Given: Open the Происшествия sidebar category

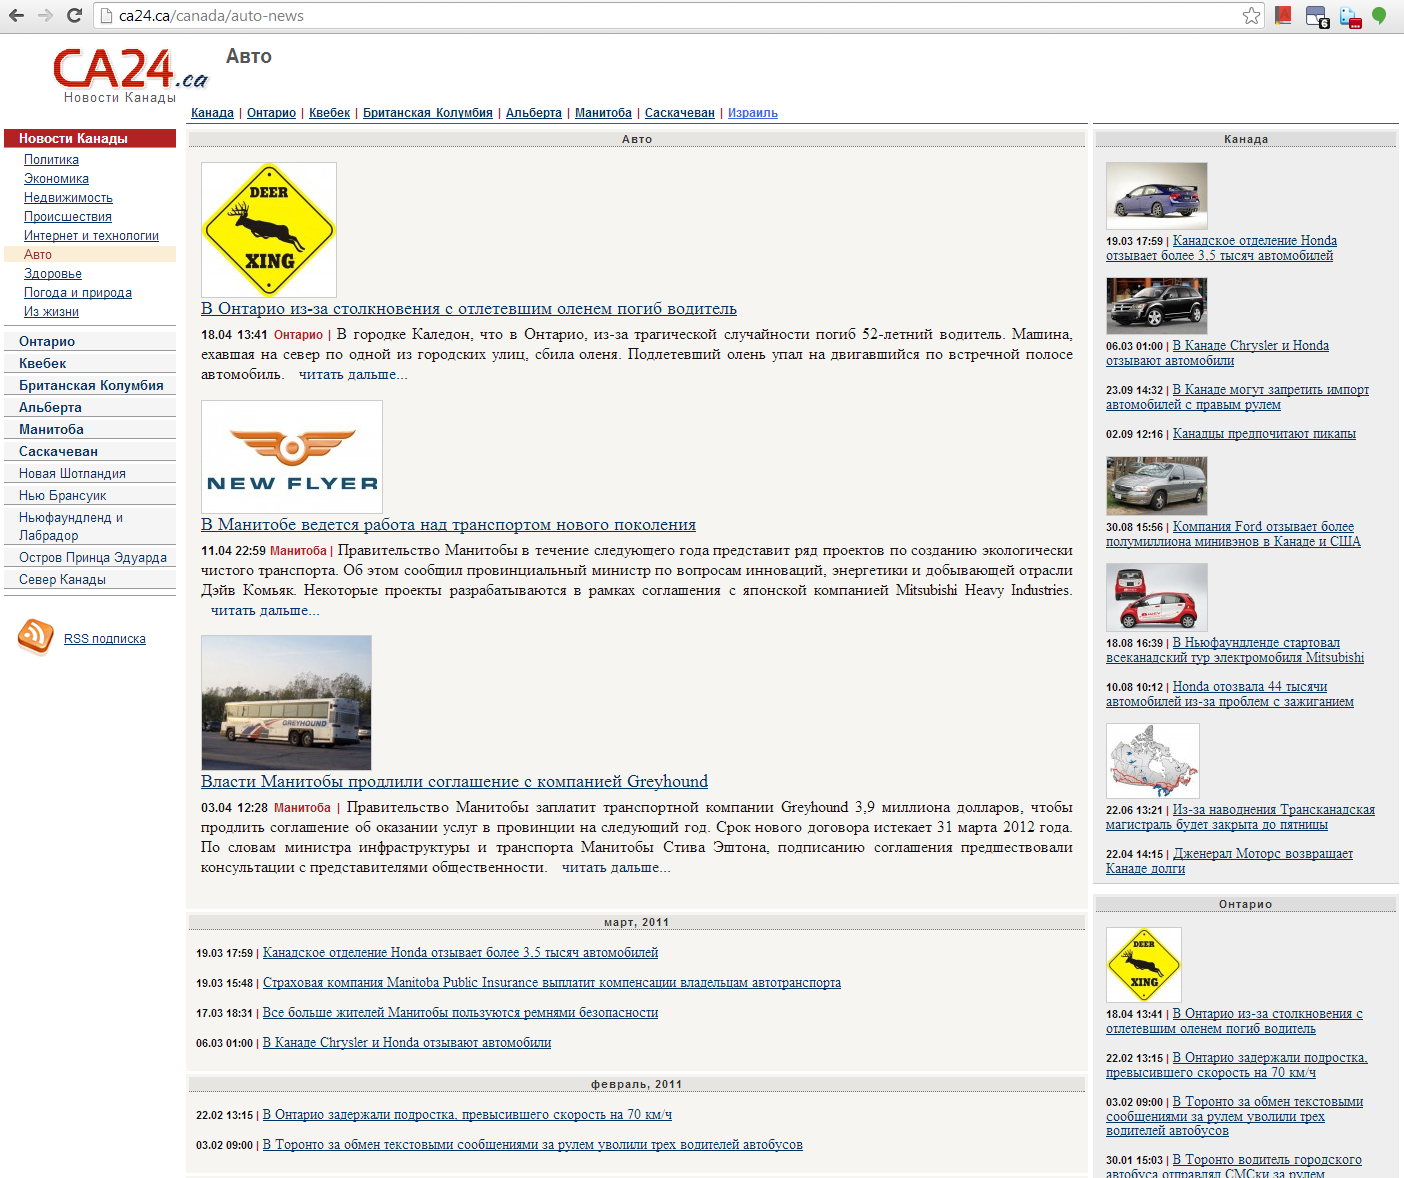Looking at the screenshot, I should point(68,217).
